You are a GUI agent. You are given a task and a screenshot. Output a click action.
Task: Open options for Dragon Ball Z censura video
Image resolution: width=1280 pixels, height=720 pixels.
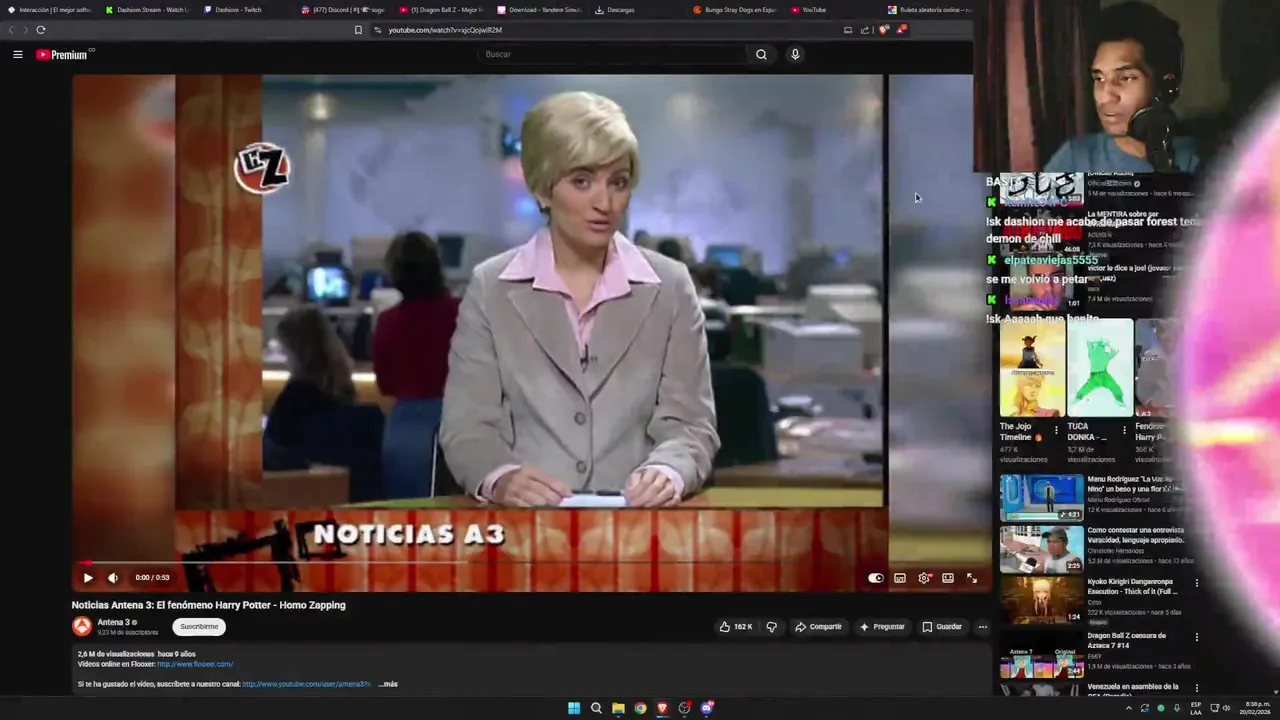click(x=1196, y=637)
